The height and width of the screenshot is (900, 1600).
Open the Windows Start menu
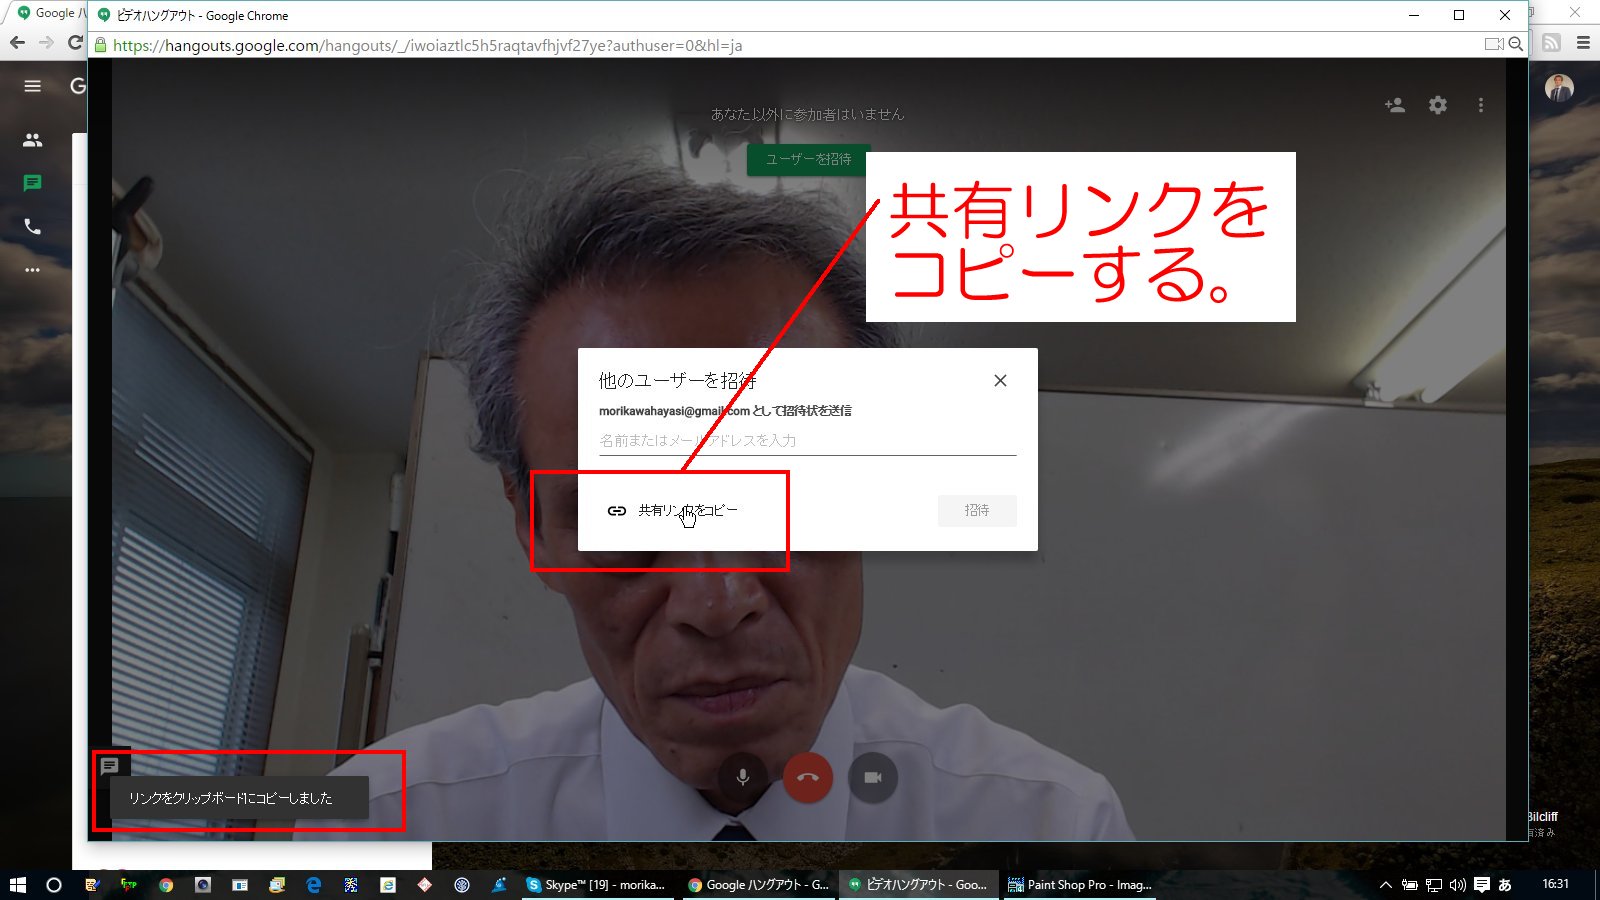(17, 885)
